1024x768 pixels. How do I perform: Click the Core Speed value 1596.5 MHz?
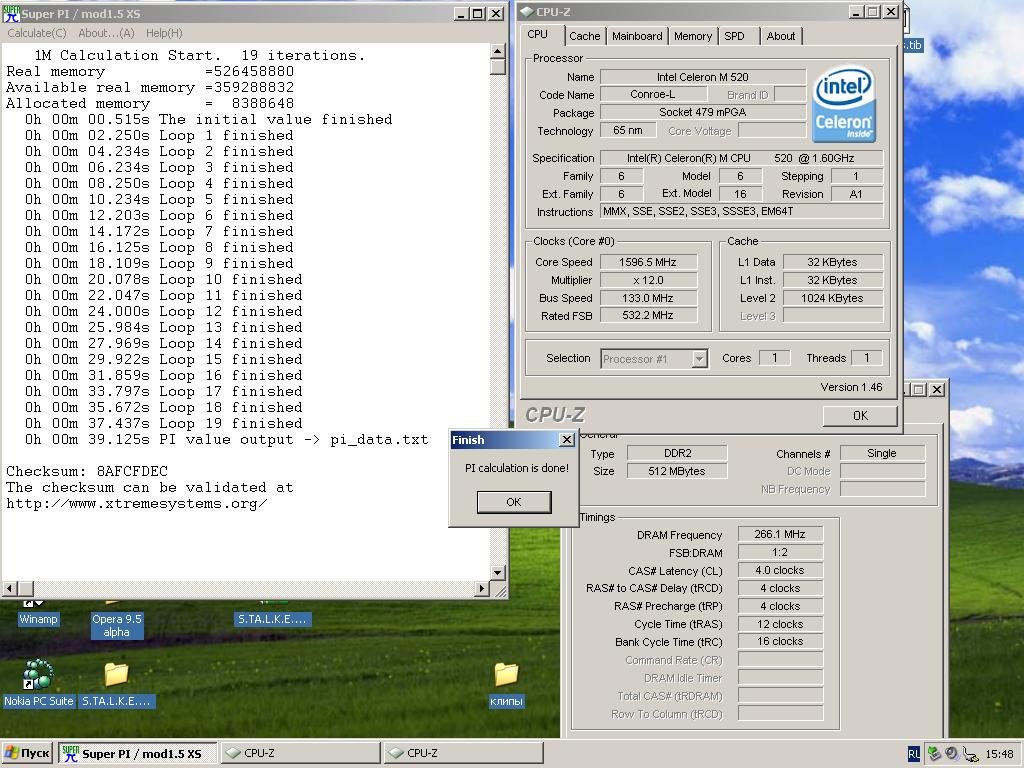pyautogui.click(x=648, y=262)
